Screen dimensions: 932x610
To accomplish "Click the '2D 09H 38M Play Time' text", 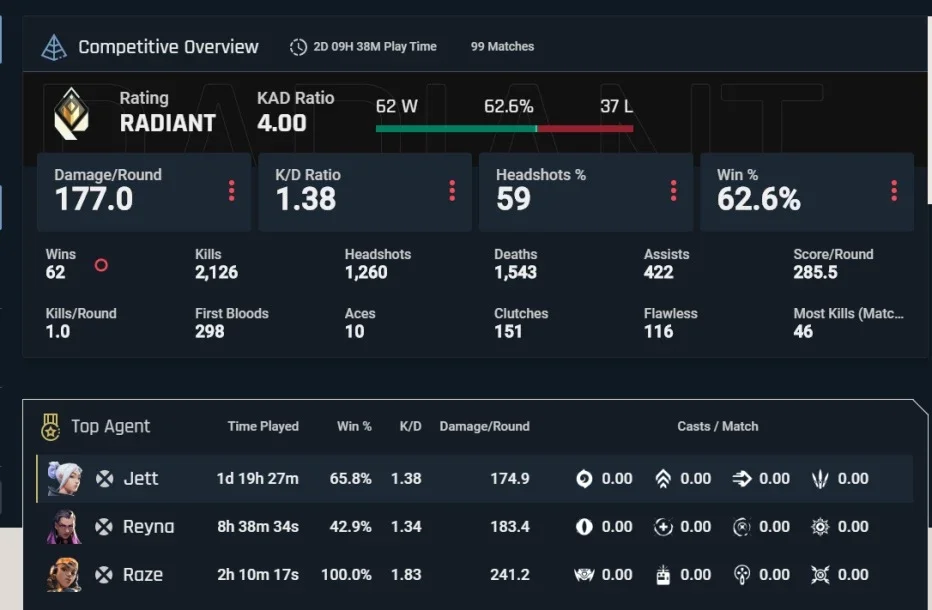I will [x=375, y=46].
